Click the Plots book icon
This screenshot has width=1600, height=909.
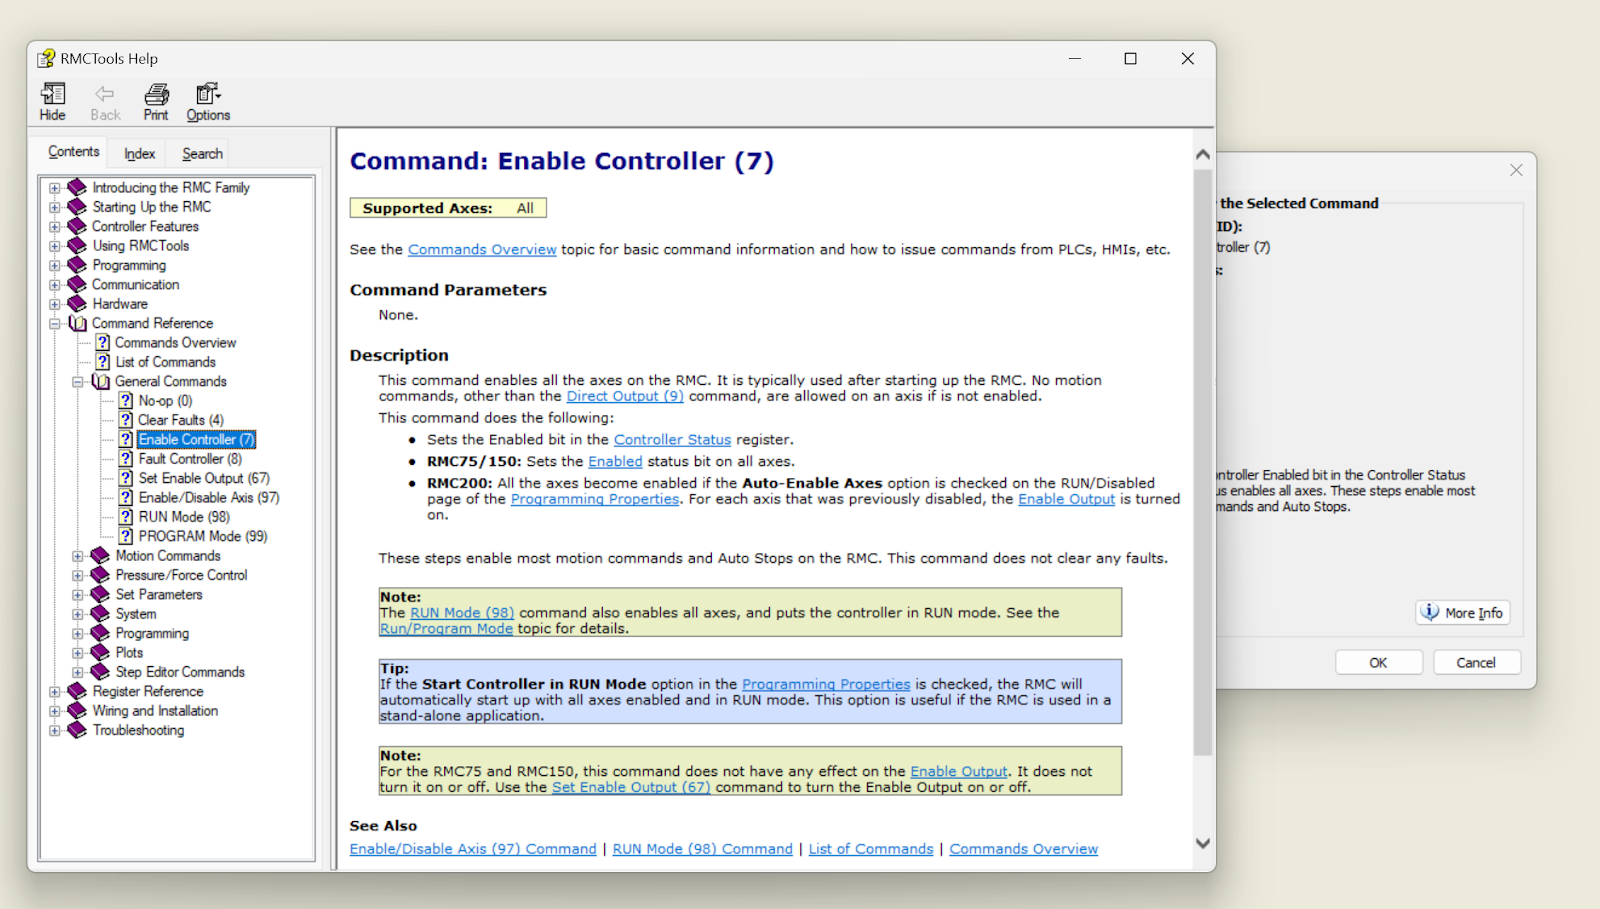(x=100, y=653)
